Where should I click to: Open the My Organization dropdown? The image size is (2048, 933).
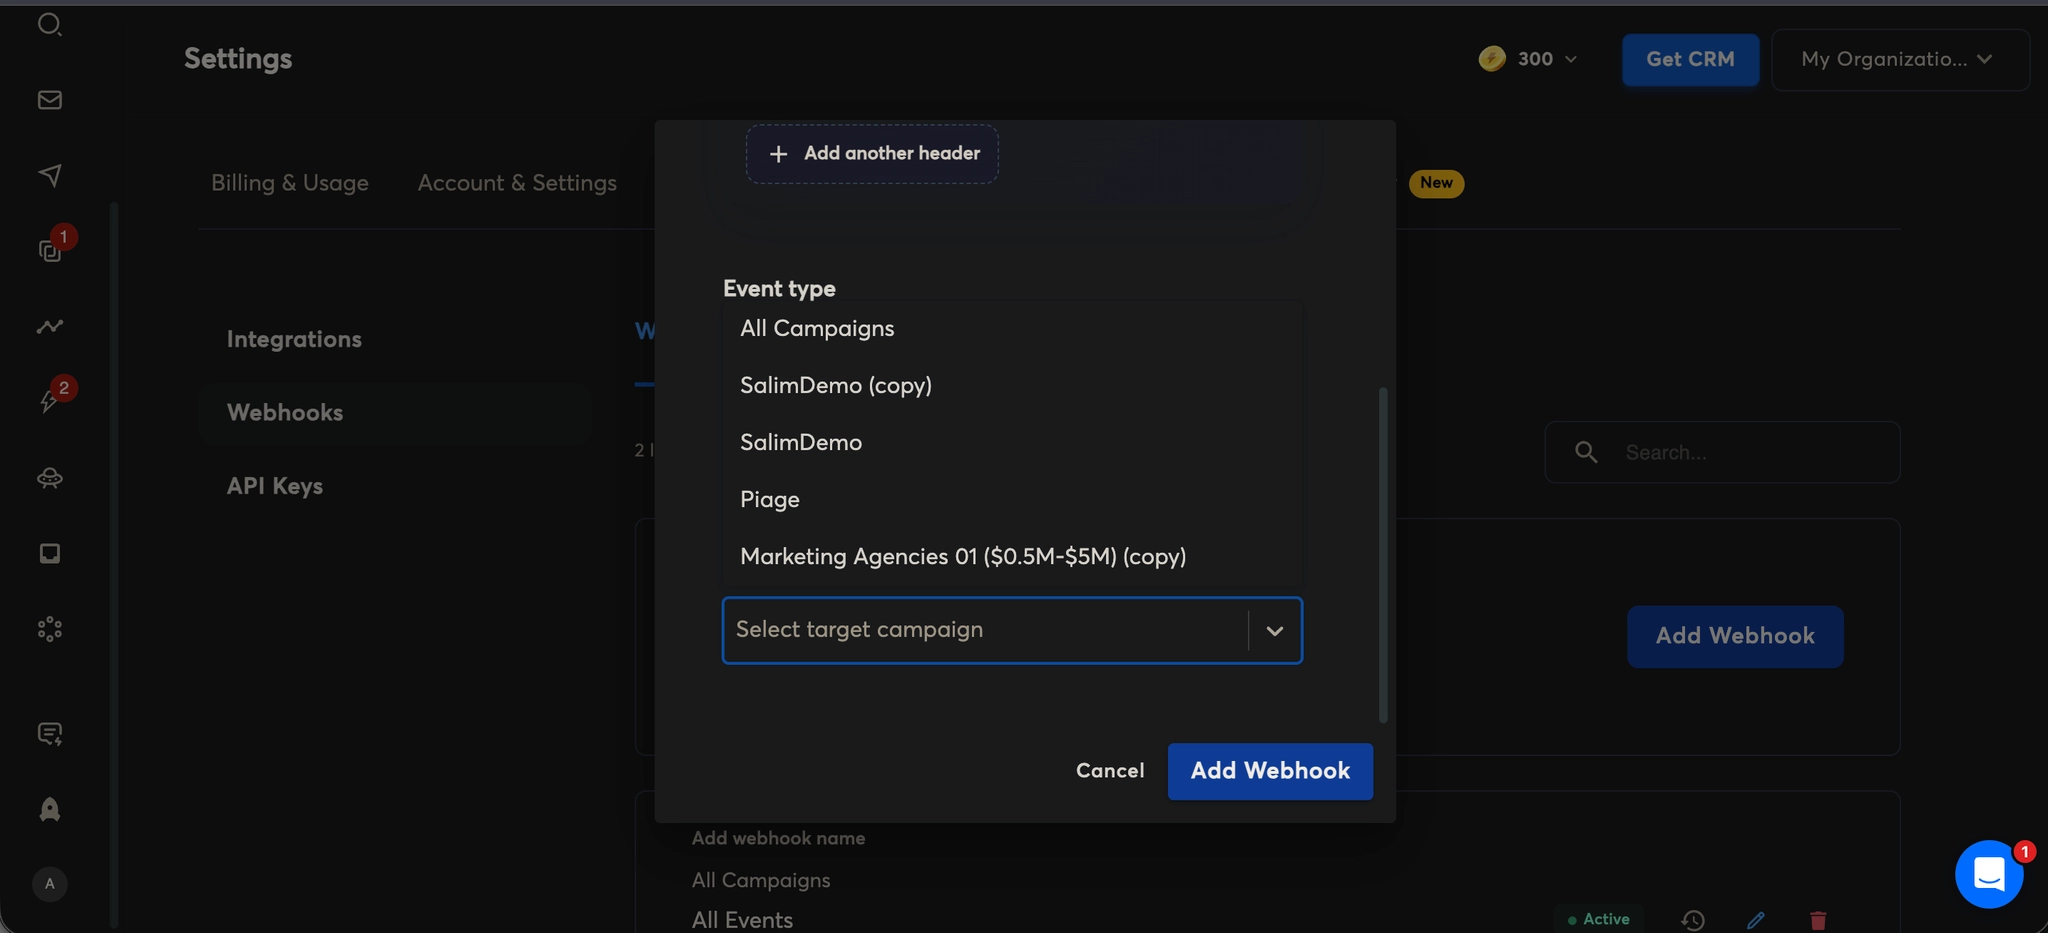coord(1899,60)
